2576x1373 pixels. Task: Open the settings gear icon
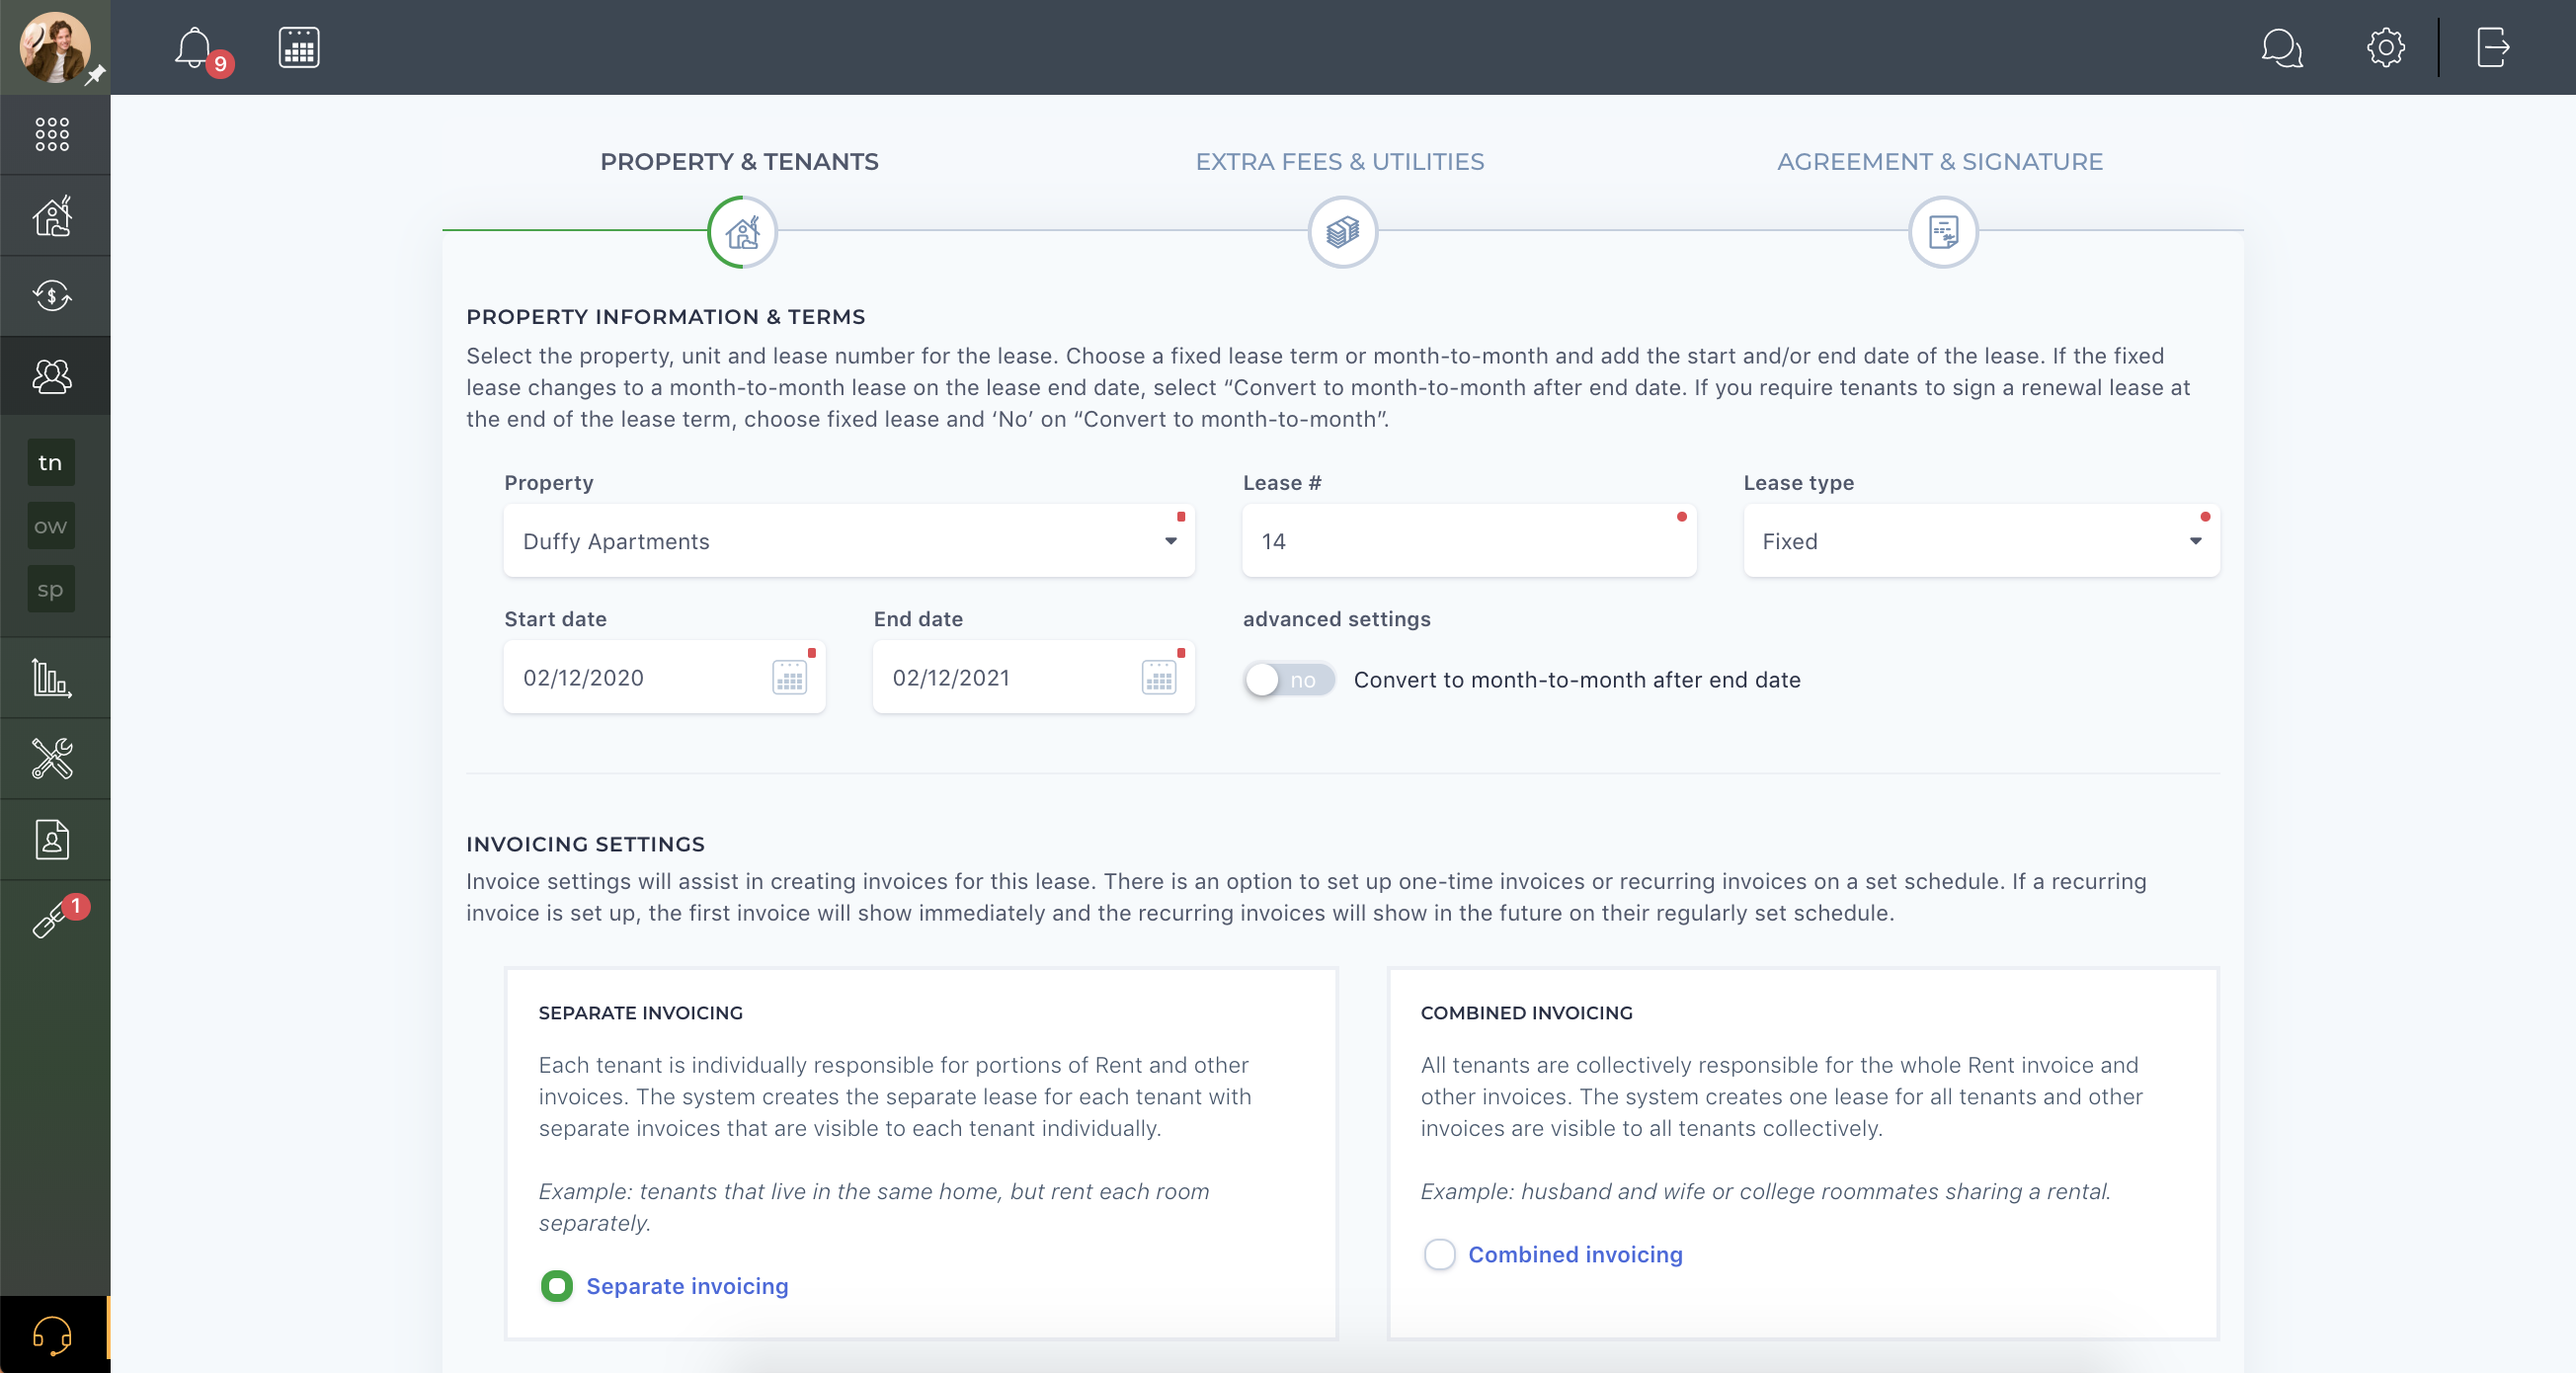2386,47
